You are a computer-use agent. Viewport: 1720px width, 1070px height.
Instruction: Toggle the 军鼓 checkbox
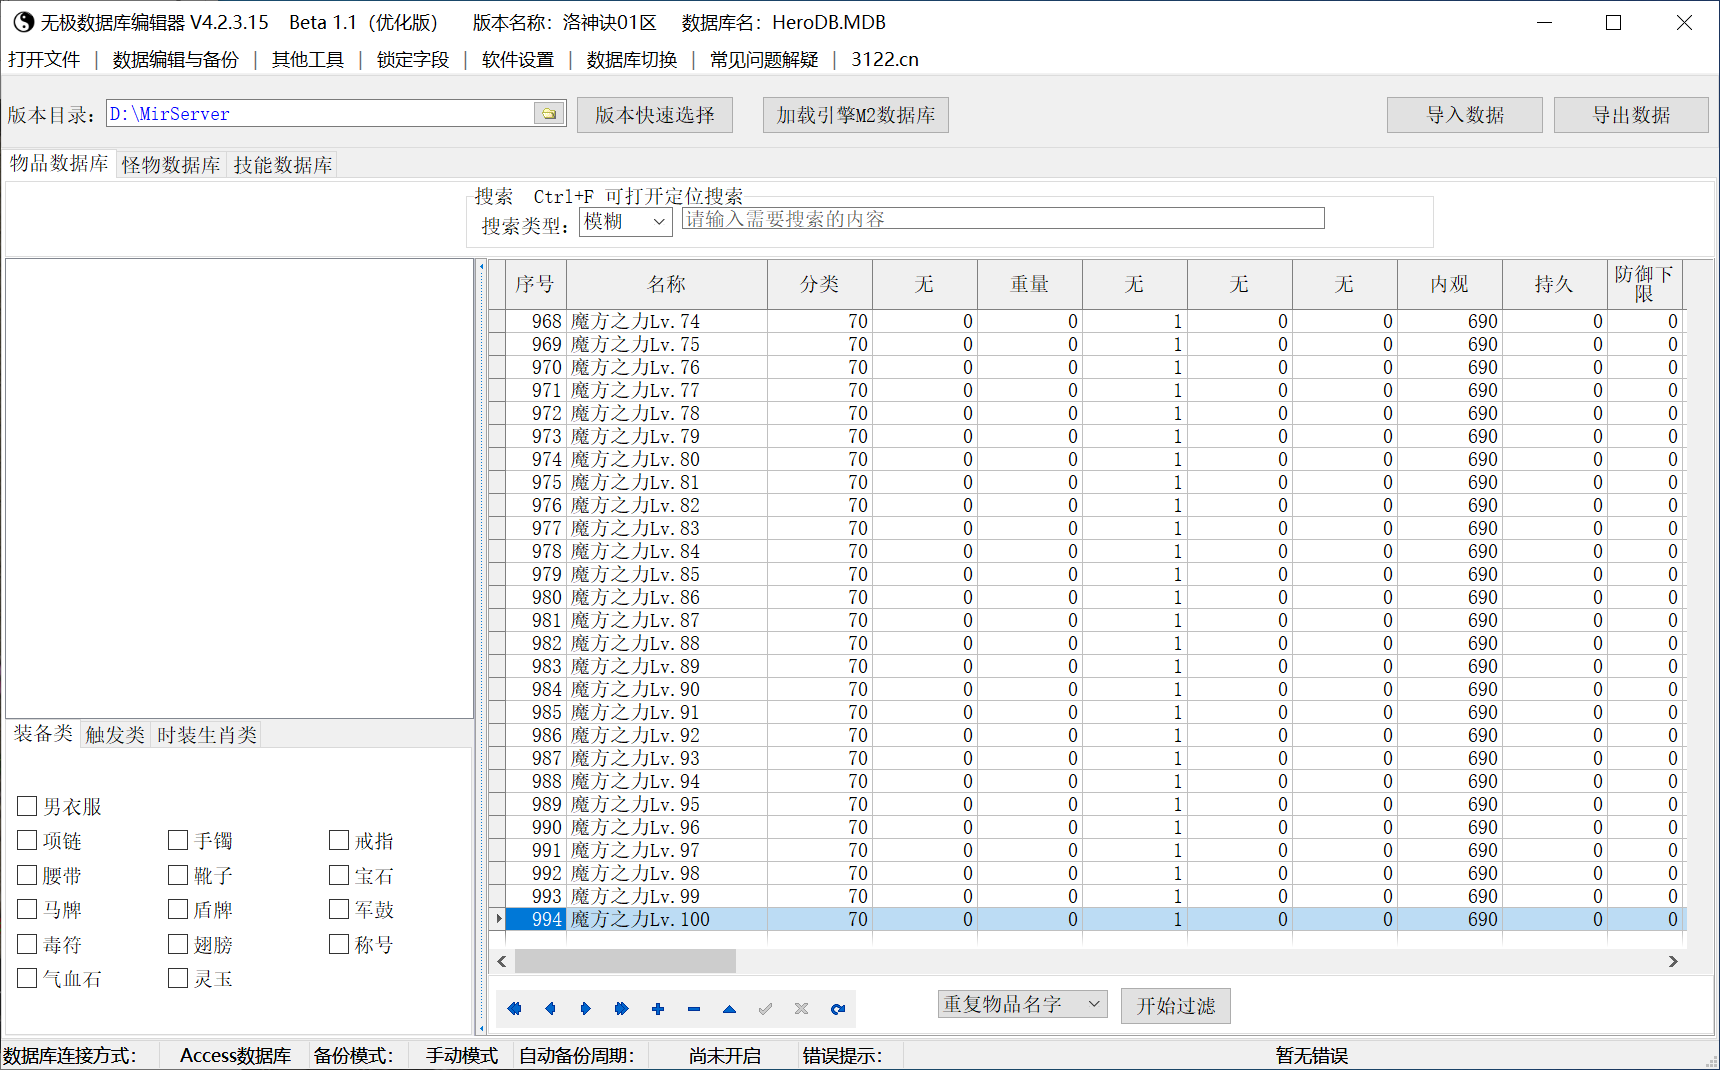pos(339,910)
